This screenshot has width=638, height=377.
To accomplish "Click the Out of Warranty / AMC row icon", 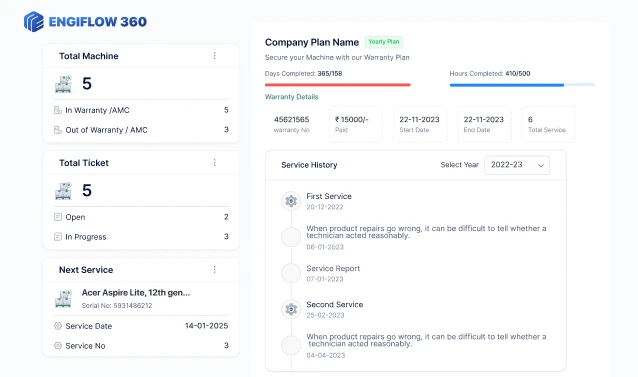I will click(58, 130).
